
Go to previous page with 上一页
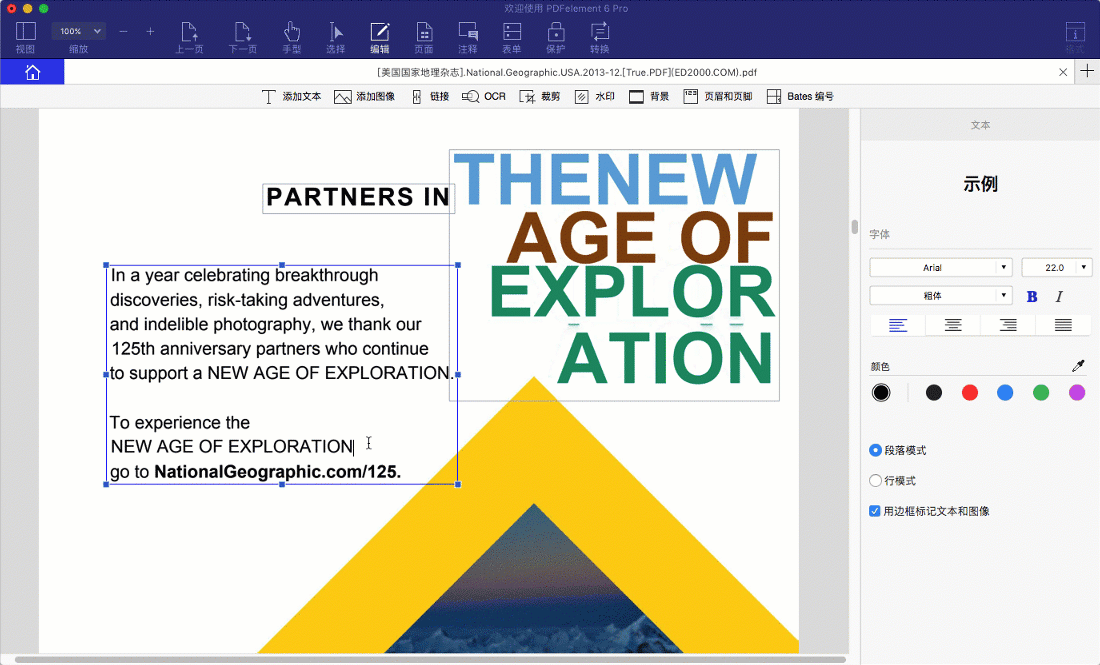tap(189, 37)
